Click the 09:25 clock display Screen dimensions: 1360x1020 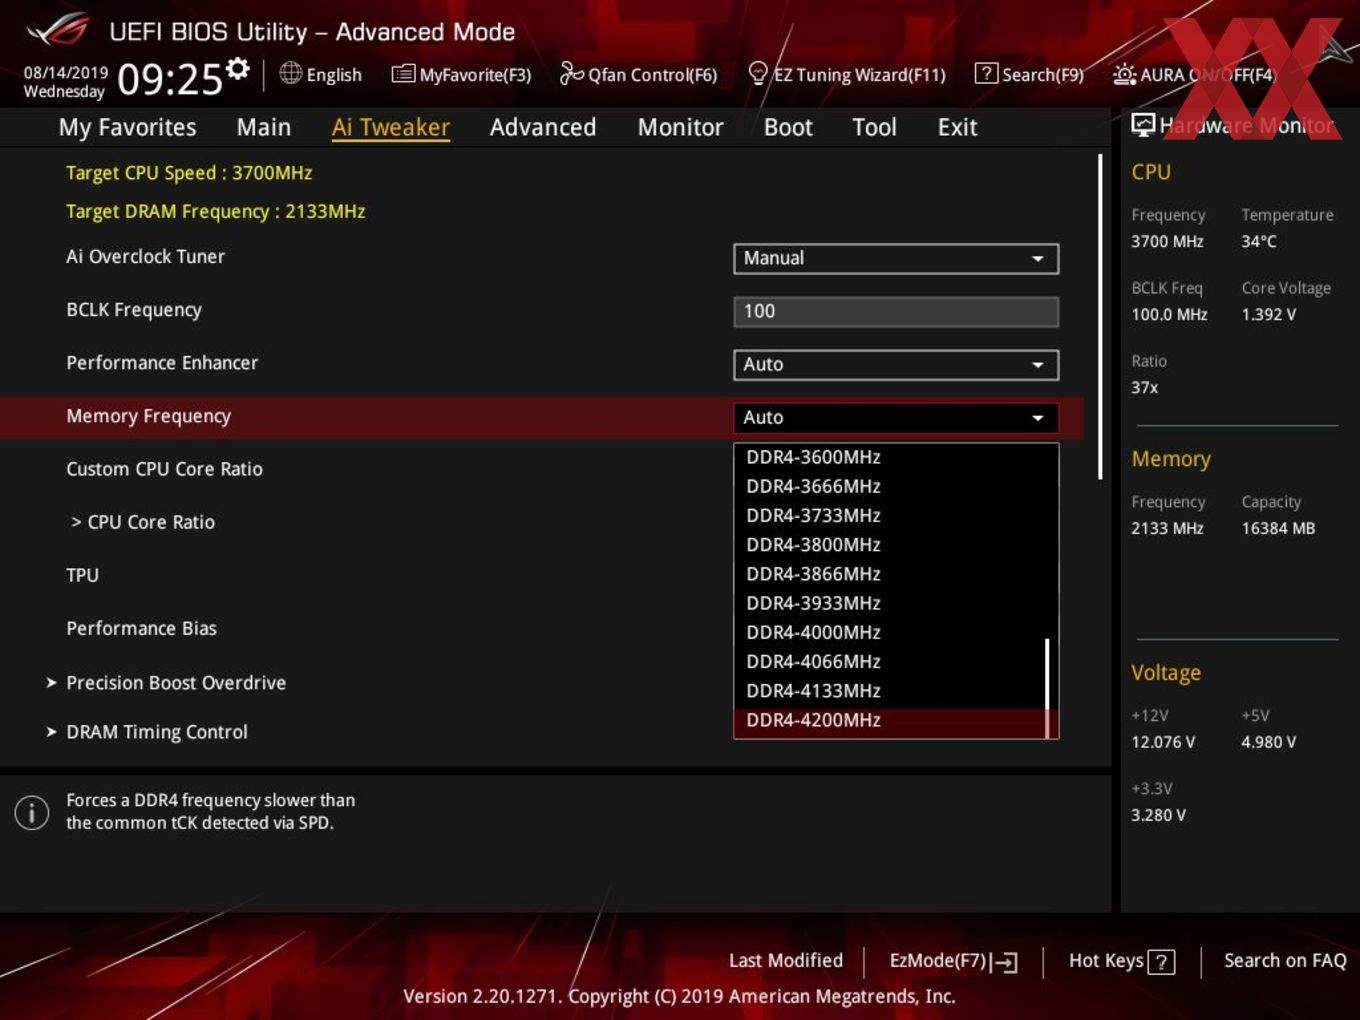click(170, 79)
